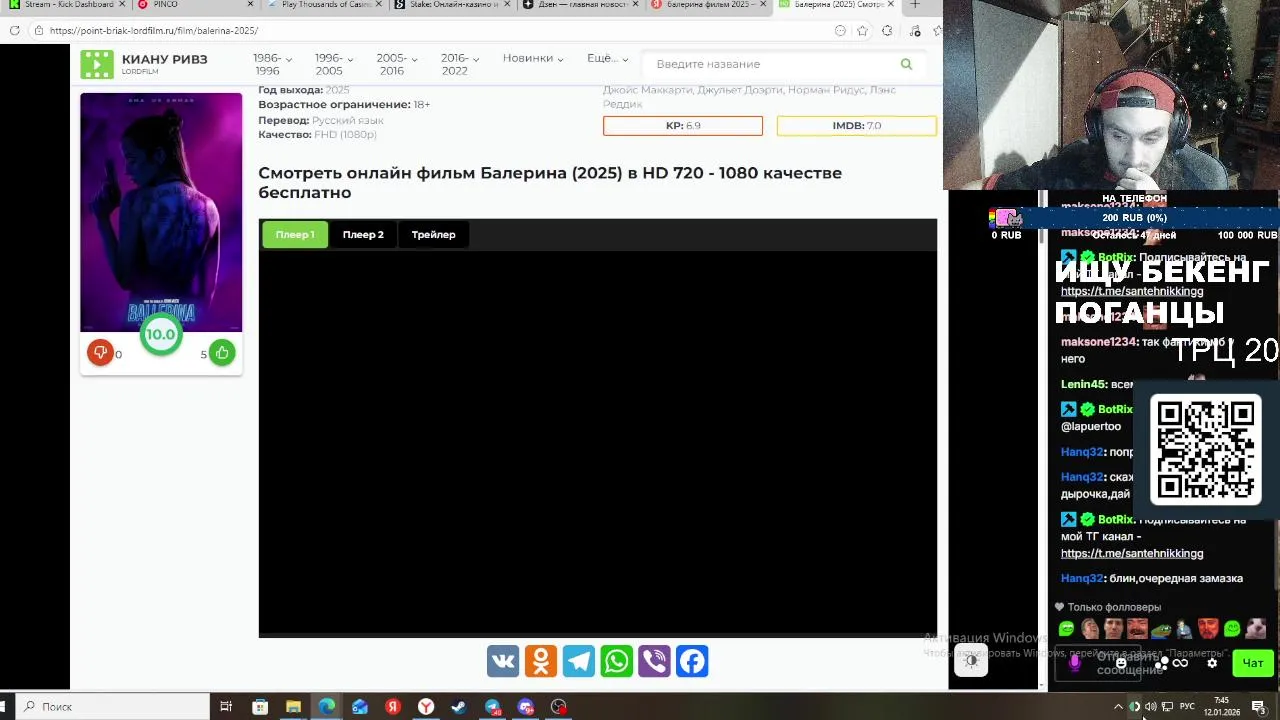This screenshot has height=720, width=1280.
Task: Open File Explorer from the taskbar
Action: (293, 707)
